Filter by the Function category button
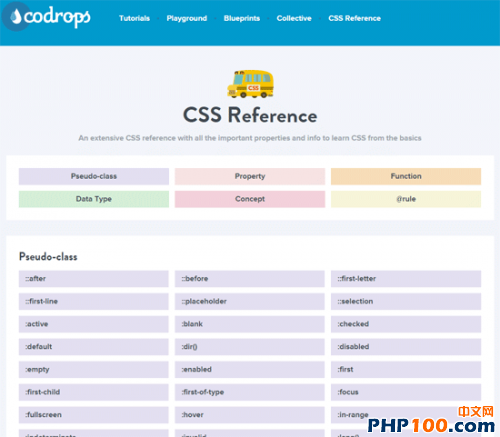This screenshot has width=500, height=437. click(406, 176)
